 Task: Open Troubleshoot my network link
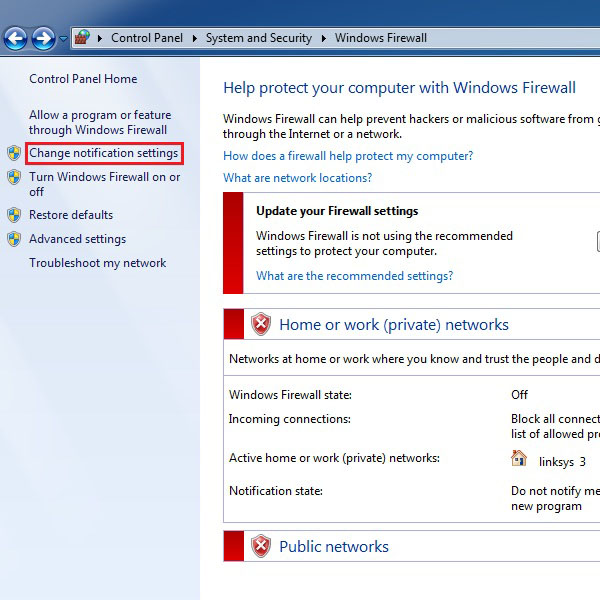click(98, 263)
